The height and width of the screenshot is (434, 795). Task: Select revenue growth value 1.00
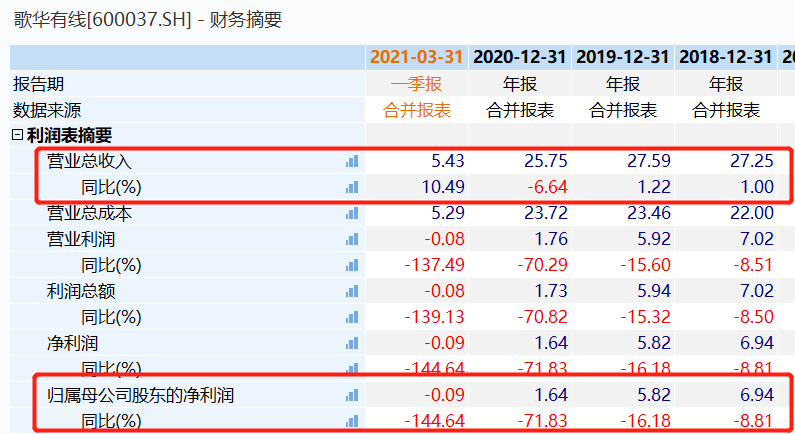pos(757,187)
